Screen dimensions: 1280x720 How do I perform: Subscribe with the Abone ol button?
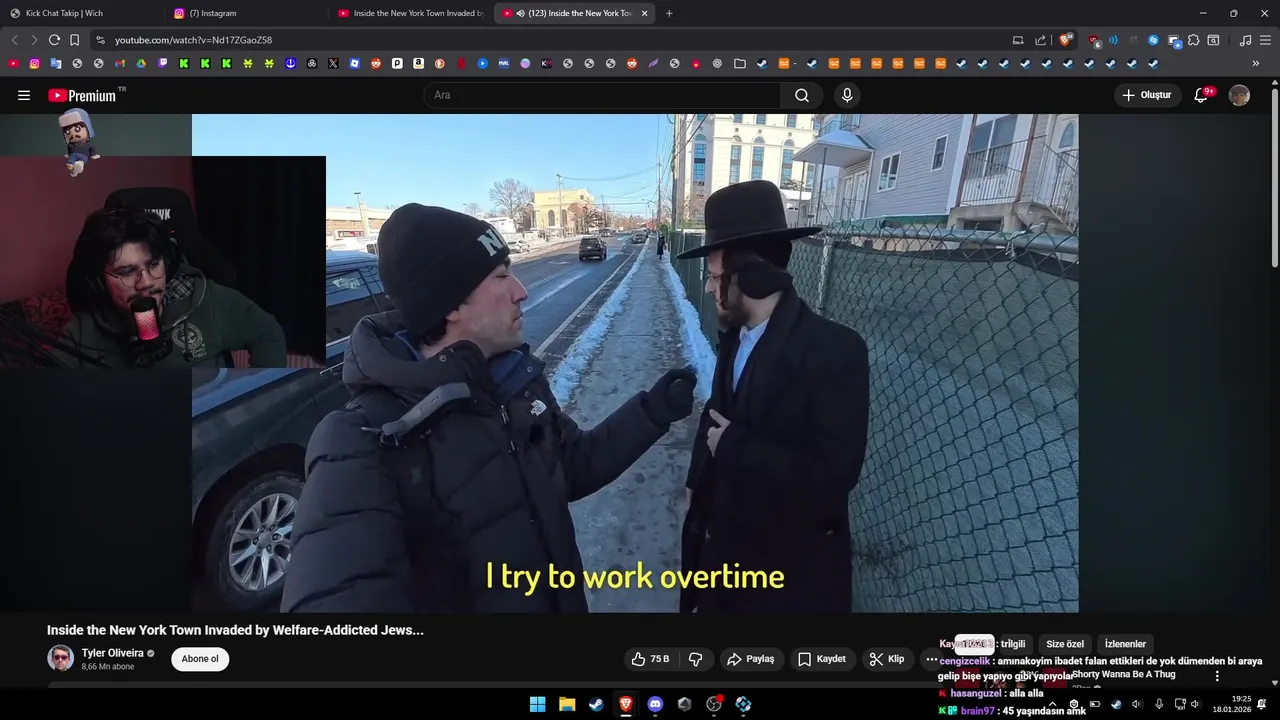[x=200, y=659]
